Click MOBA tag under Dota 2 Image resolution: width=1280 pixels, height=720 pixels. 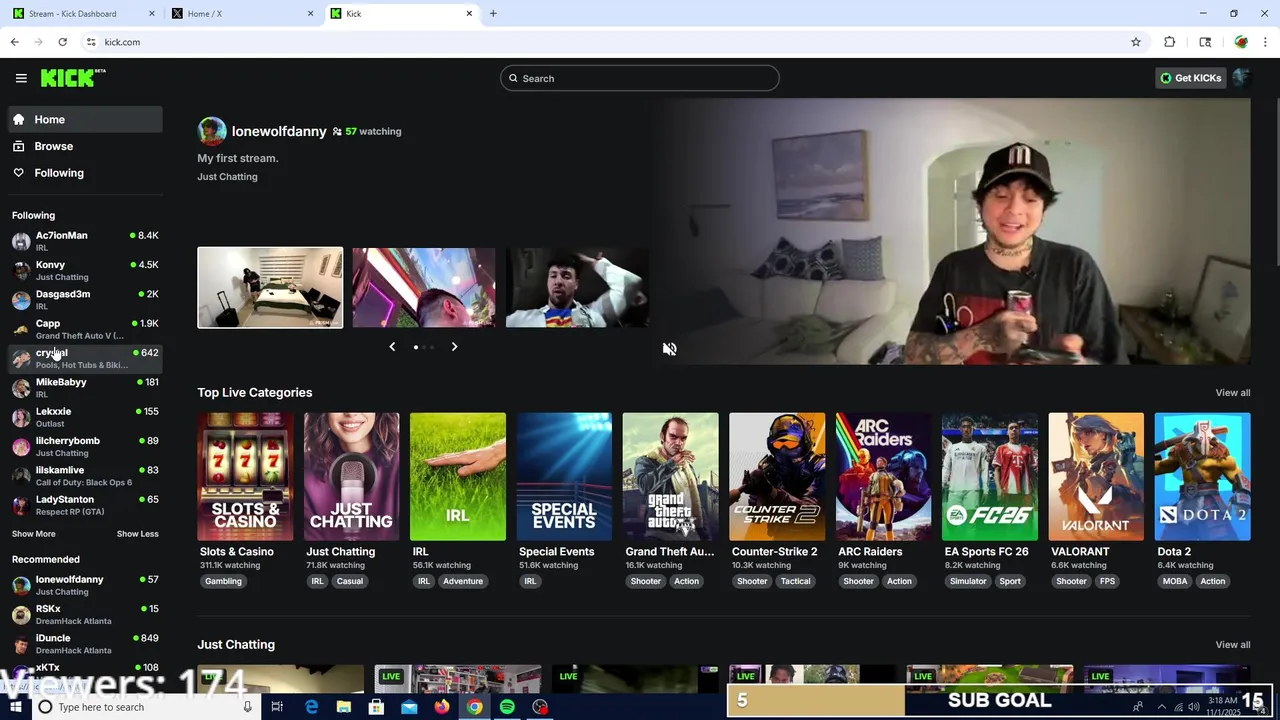tap(1175, 581)
